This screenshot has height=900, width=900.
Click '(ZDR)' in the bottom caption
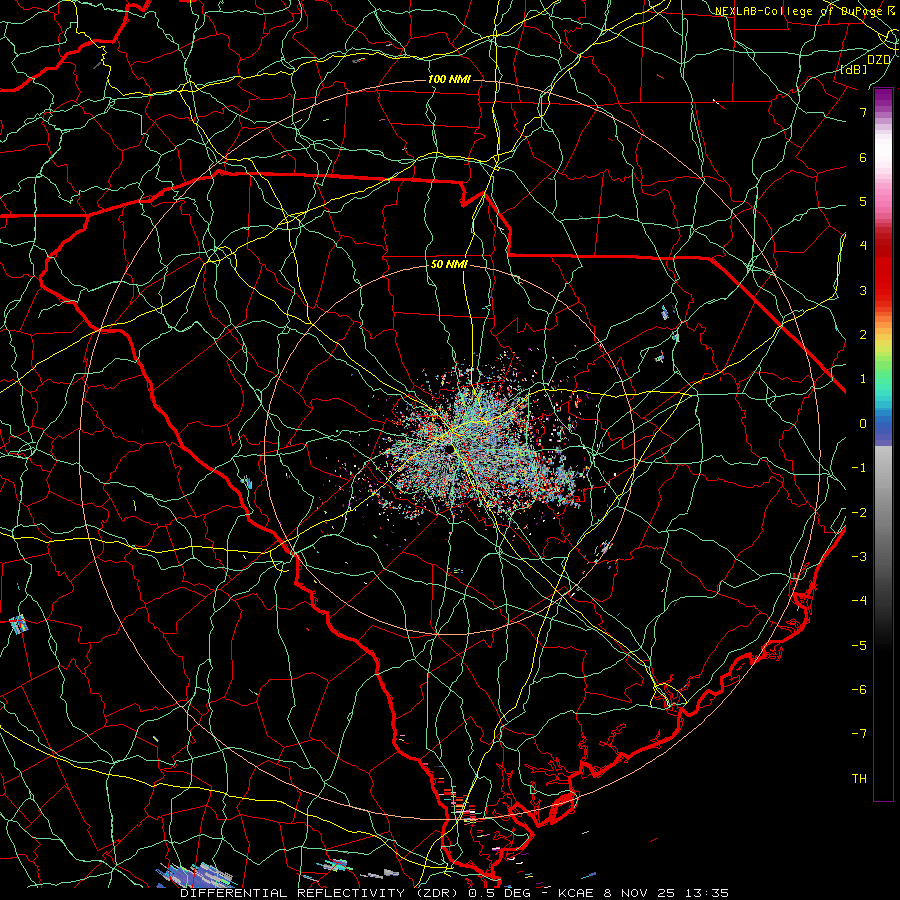pos(437,893)
